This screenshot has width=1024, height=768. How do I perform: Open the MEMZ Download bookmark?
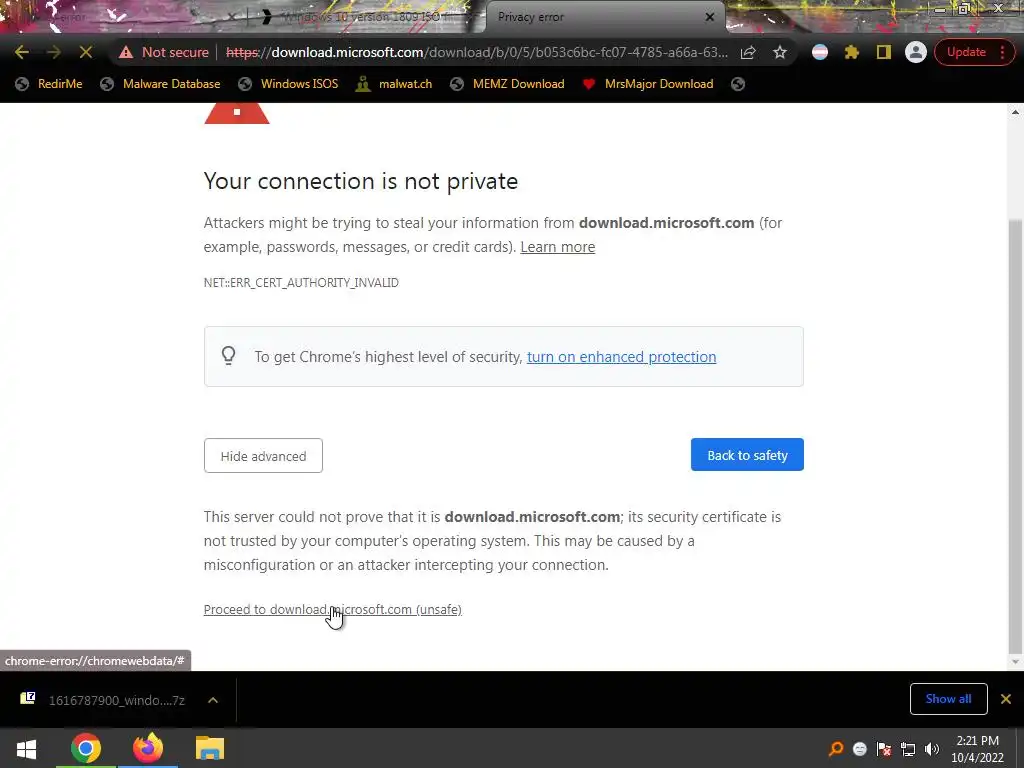click(507, 84)
